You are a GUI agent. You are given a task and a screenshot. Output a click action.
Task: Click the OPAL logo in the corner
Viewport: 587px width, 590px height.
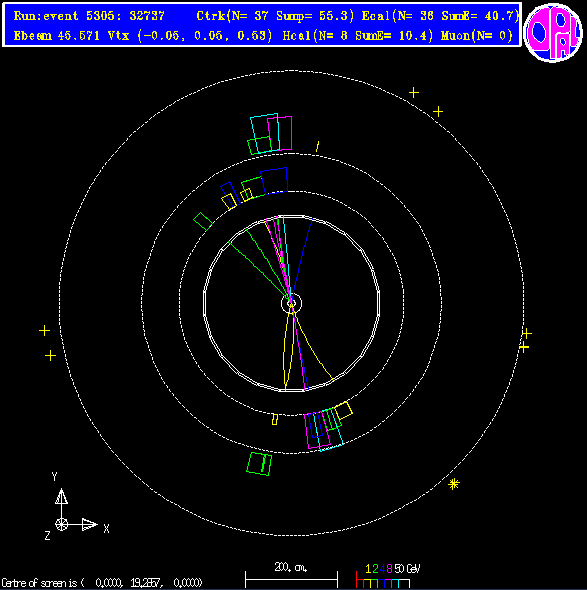553,33
